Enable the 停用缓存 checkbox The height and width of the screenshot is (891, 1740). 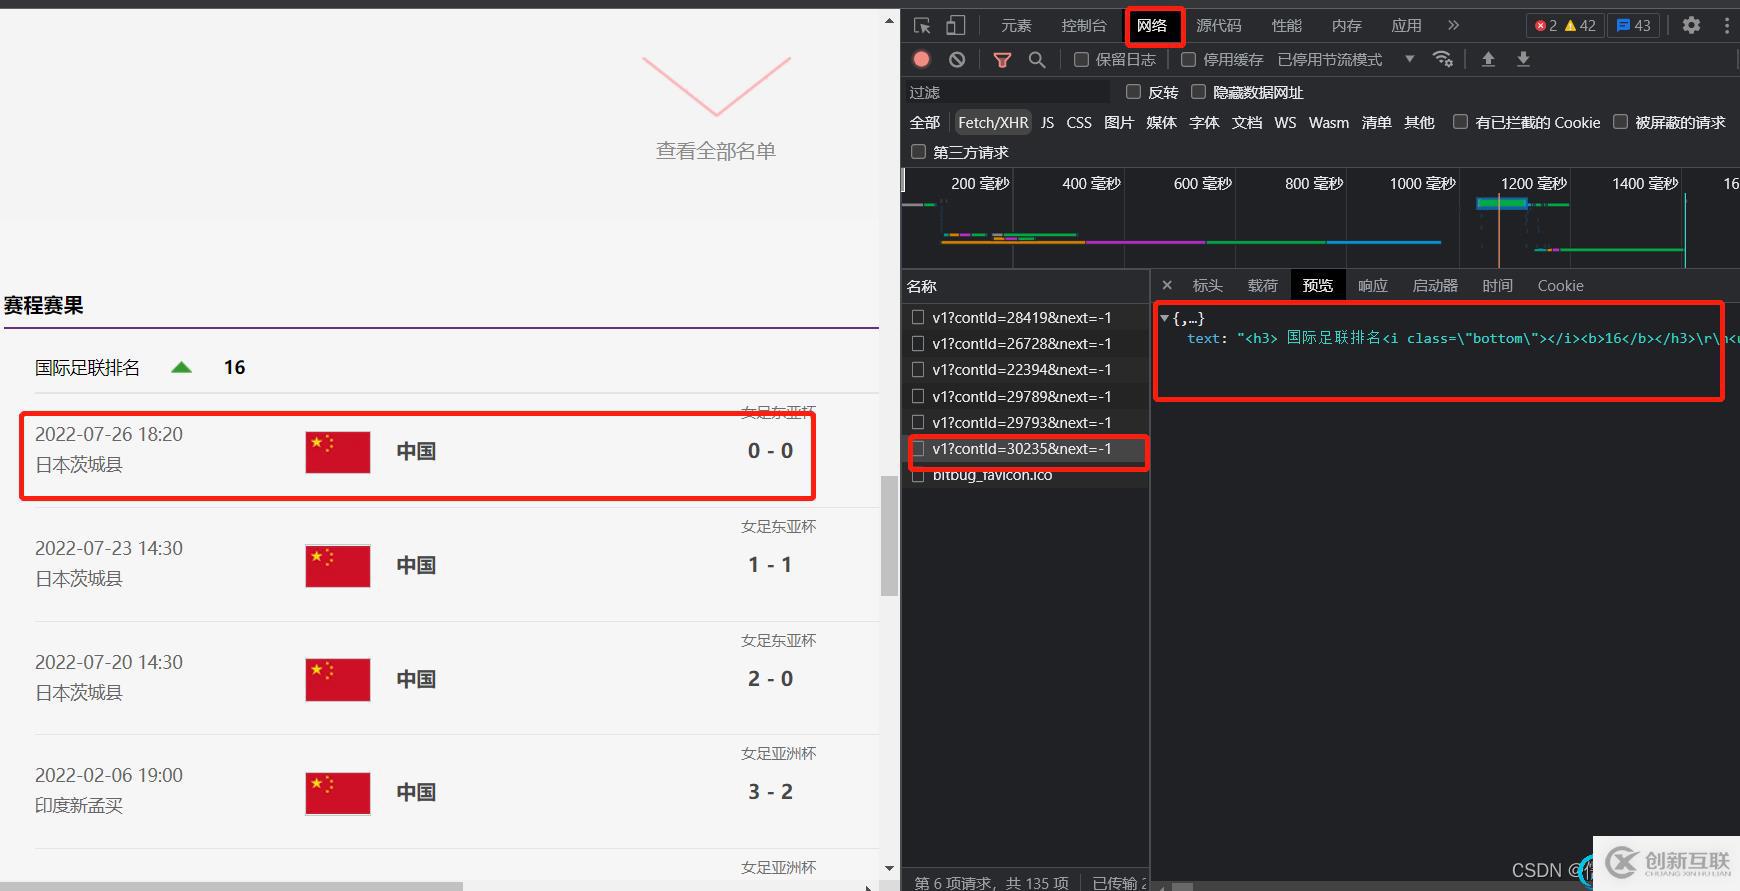tap(1188, 60)
